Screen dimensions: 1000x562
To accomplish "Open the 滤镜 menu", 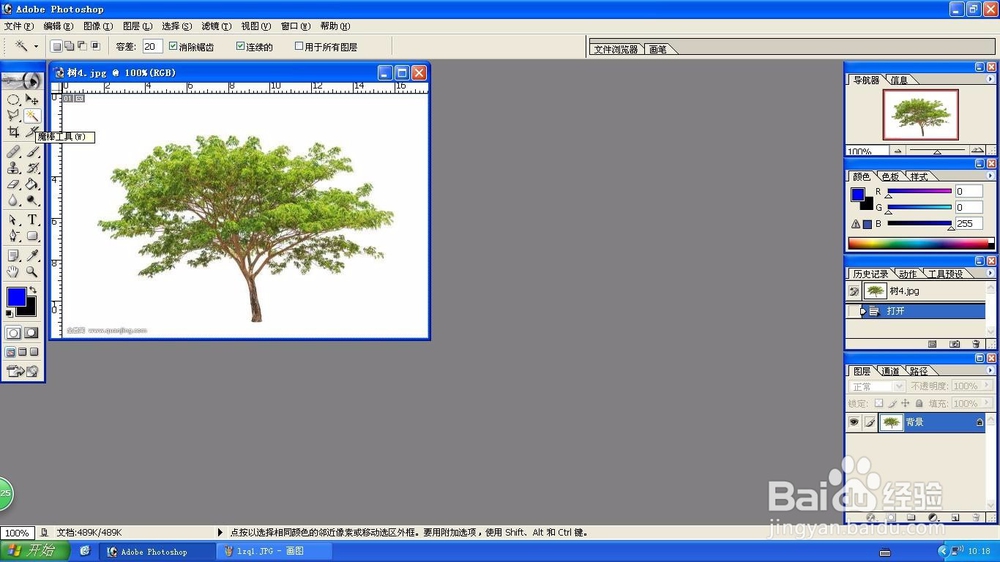I will 216,26.
